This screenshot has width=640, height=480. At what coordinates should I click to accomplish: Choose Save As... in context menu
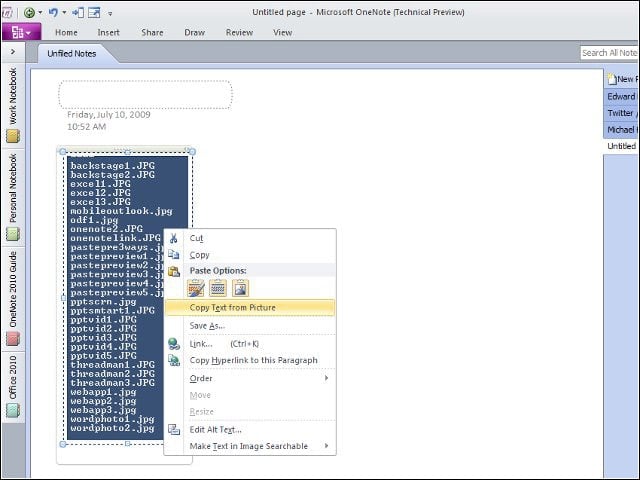tap(250, 326)
